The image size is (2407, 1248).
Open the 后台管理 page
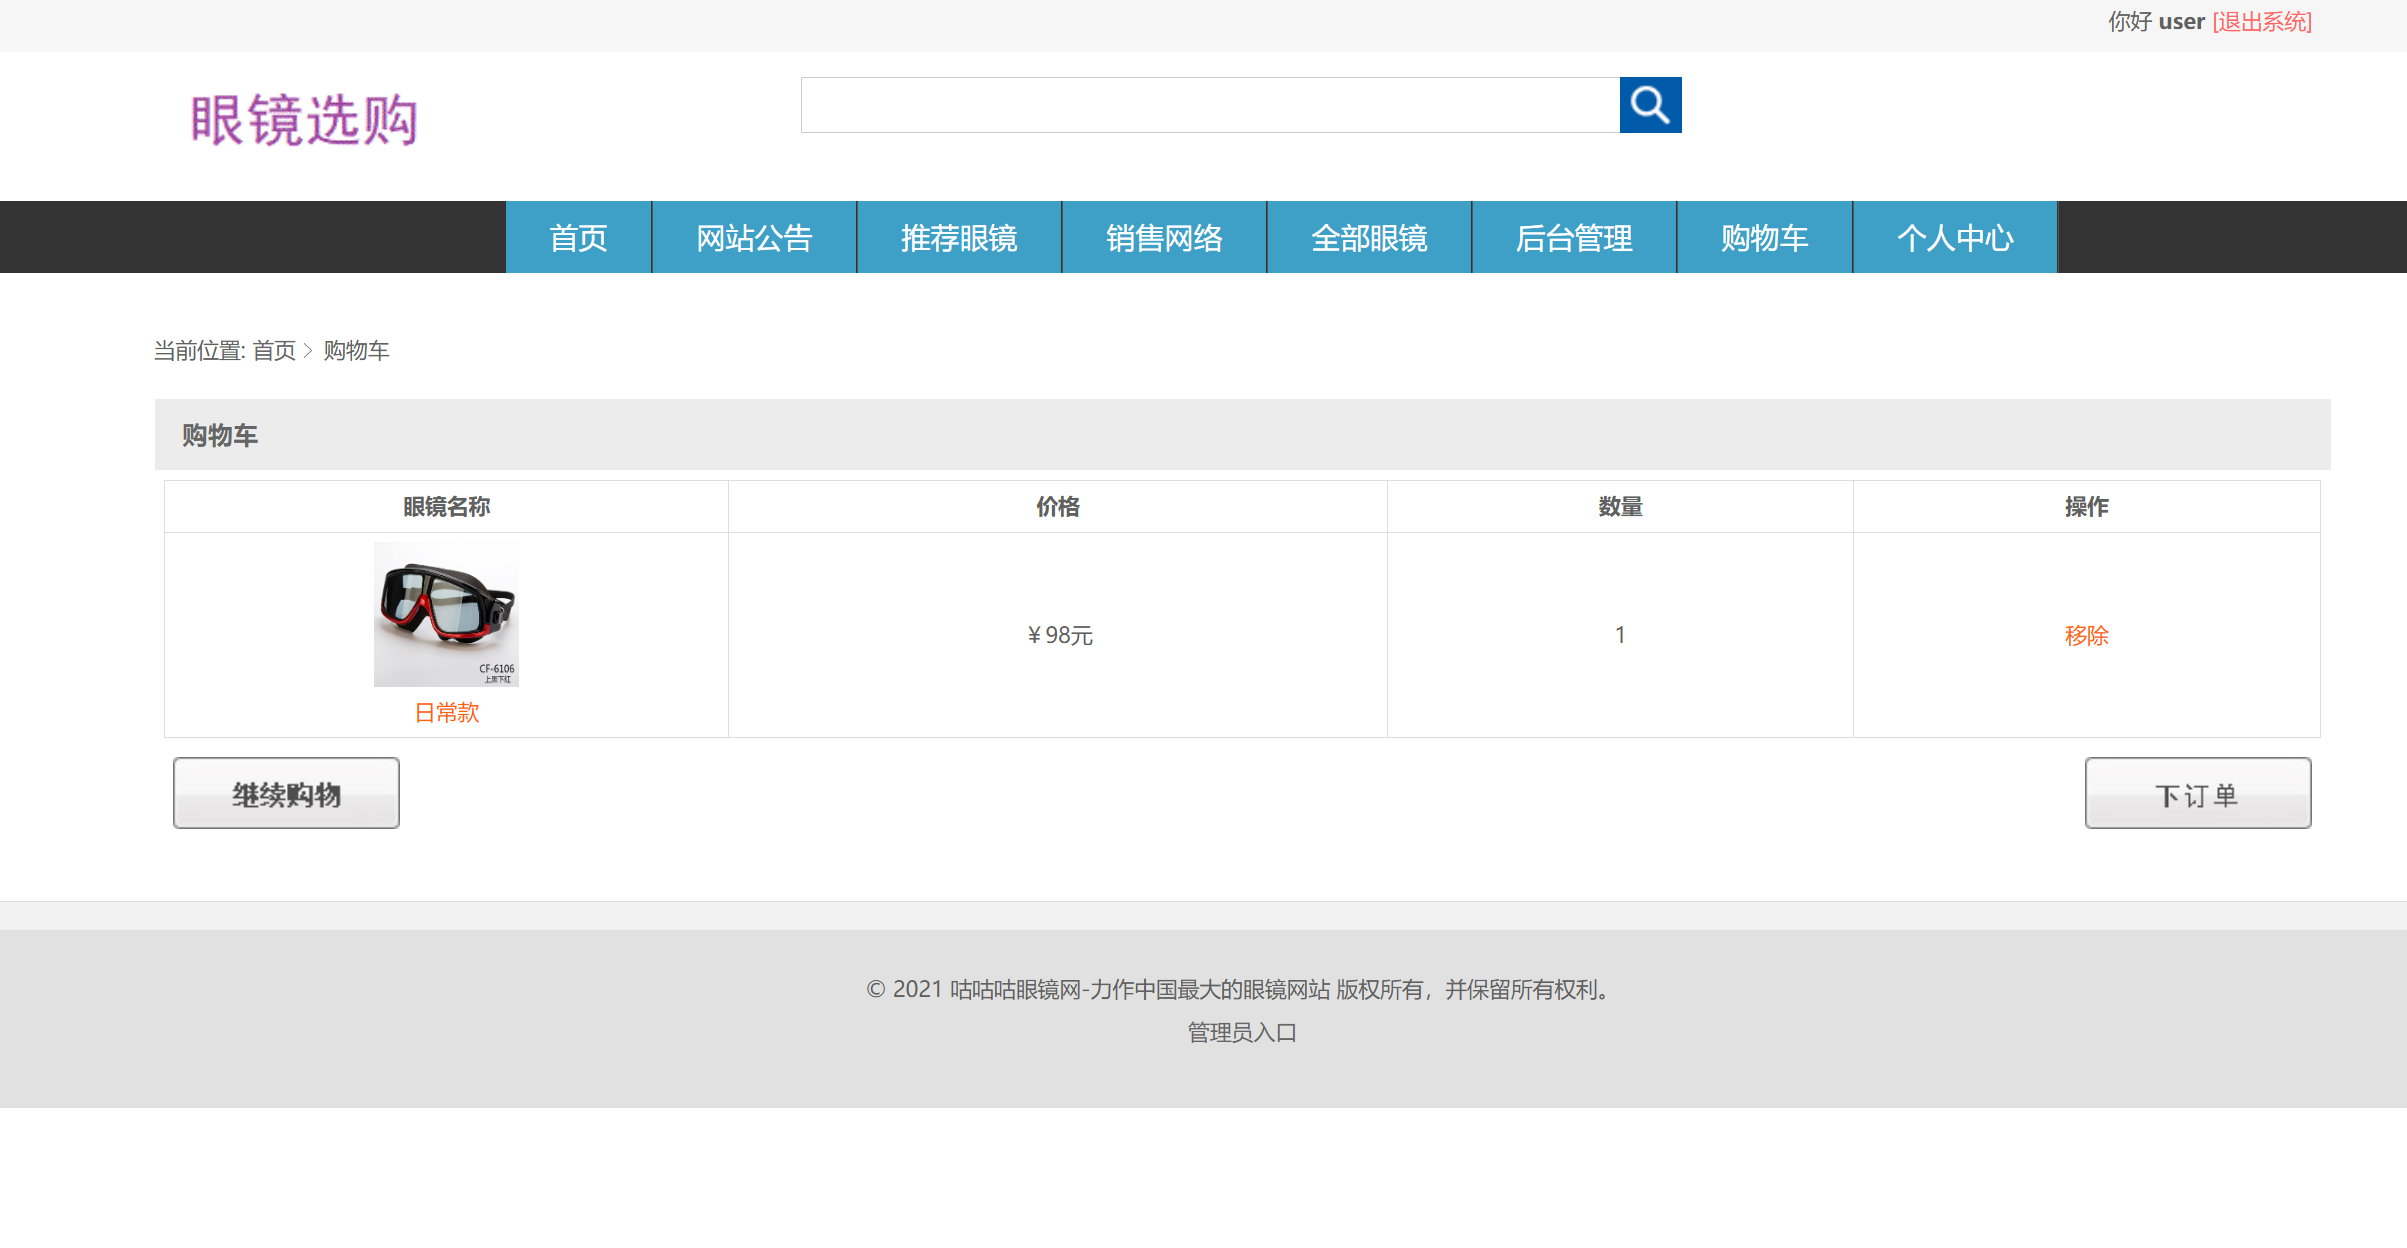(x=1573, y=237)
